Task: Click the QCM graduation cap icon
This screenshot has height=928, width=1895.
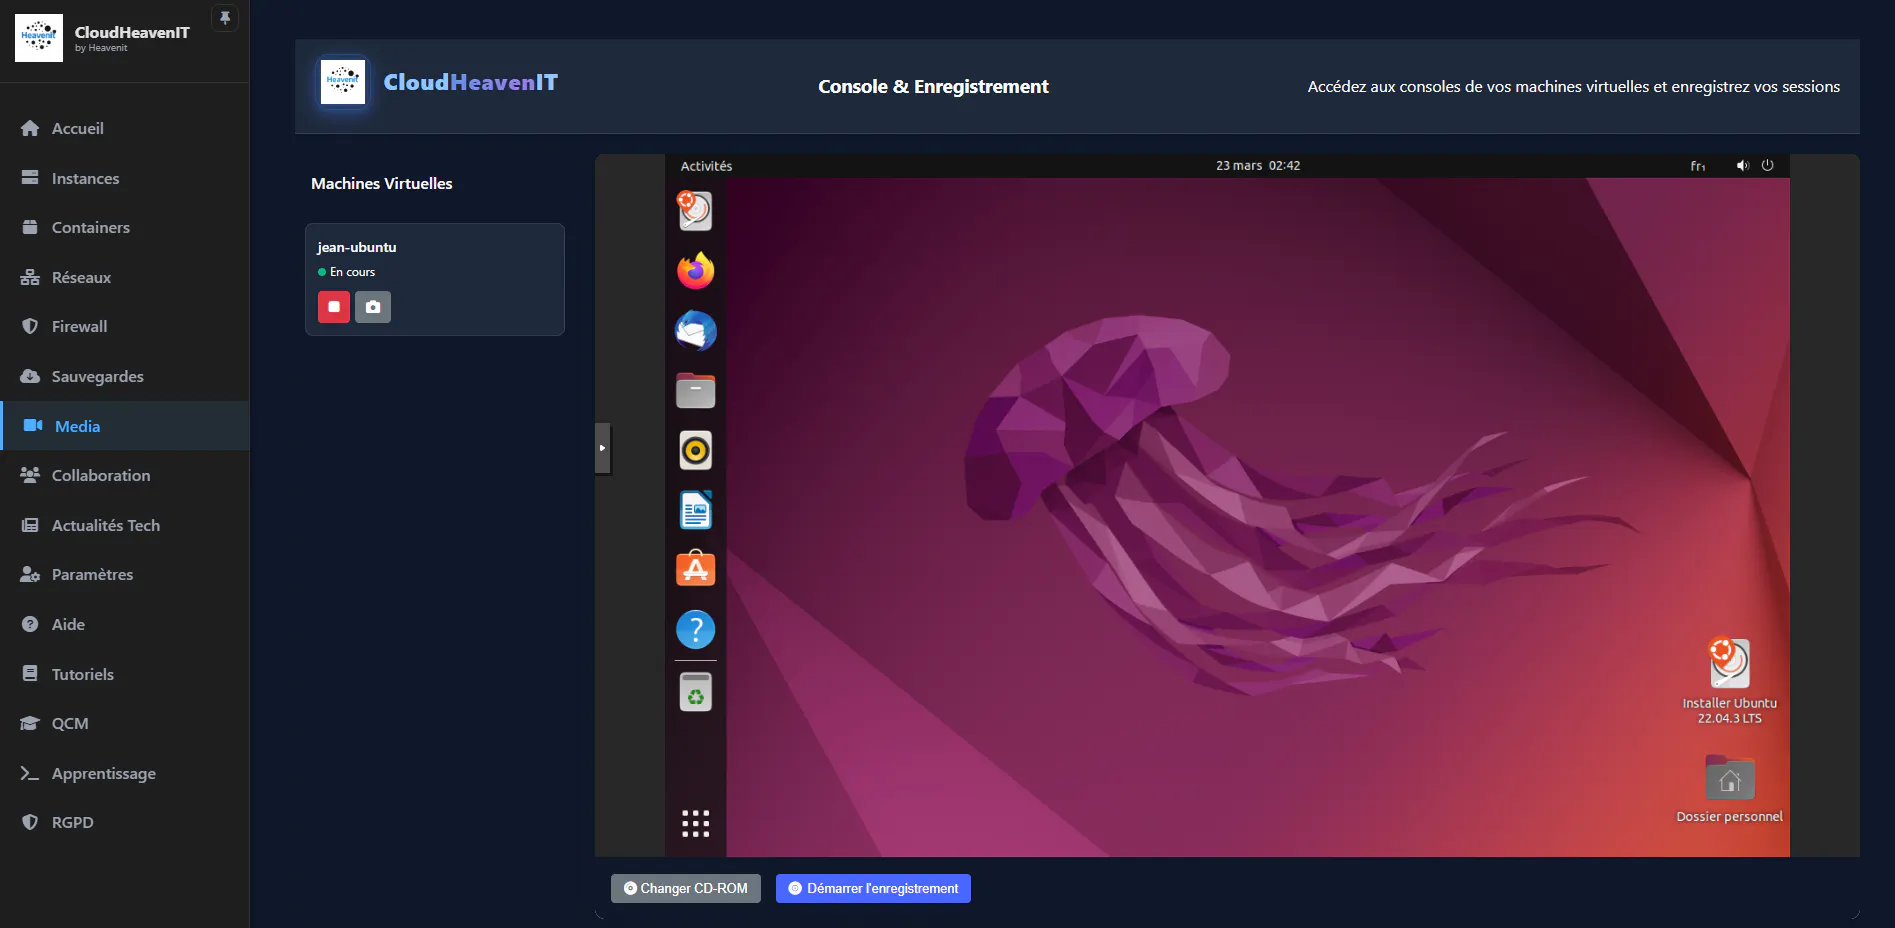Action: pos(30,723)
